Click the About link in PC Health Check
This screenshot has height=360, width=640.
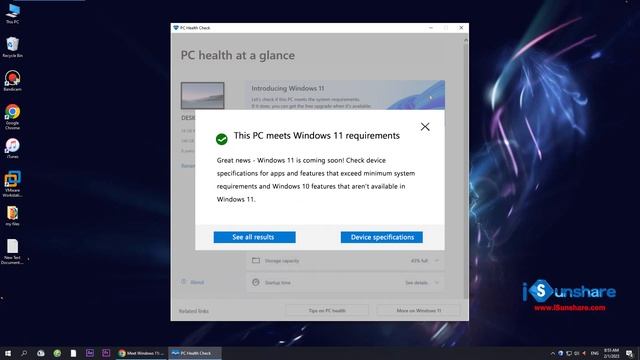point(197,282)
